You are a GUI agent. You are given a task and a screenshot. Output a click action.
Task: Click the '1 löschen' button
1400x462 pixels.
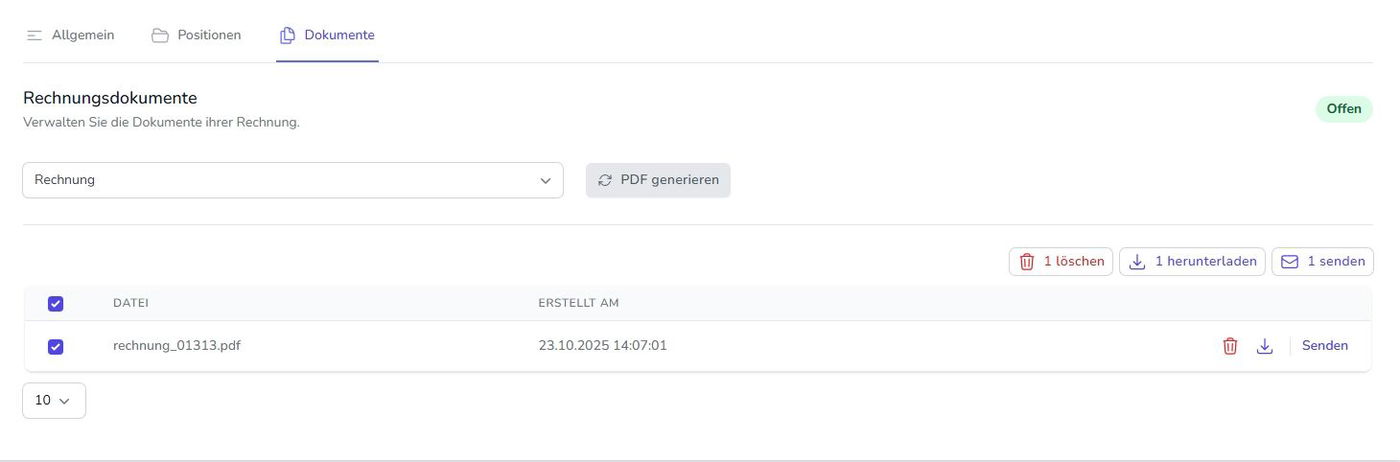click(1061, 262)
